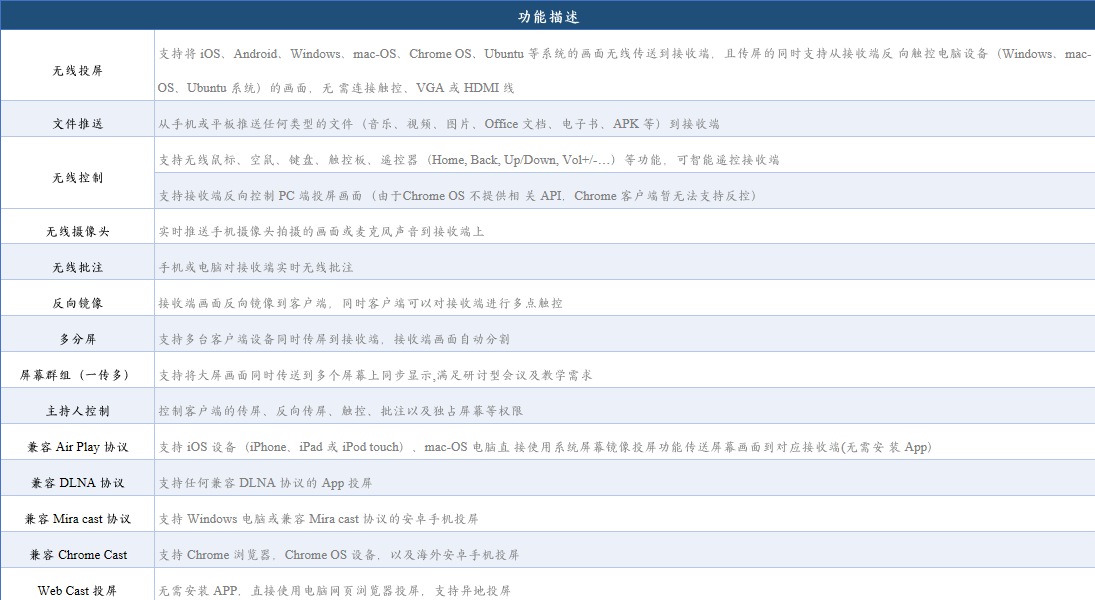Select the 无线批注 feature cell
The width and height of the screenshot is (1095, 600).
pos(78,267)
